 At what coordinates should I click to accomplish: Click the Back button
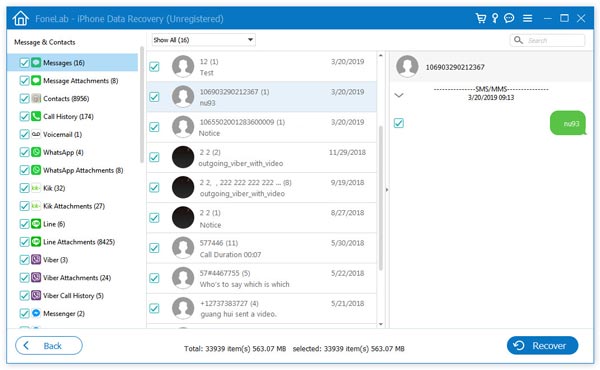click(49, 346)
